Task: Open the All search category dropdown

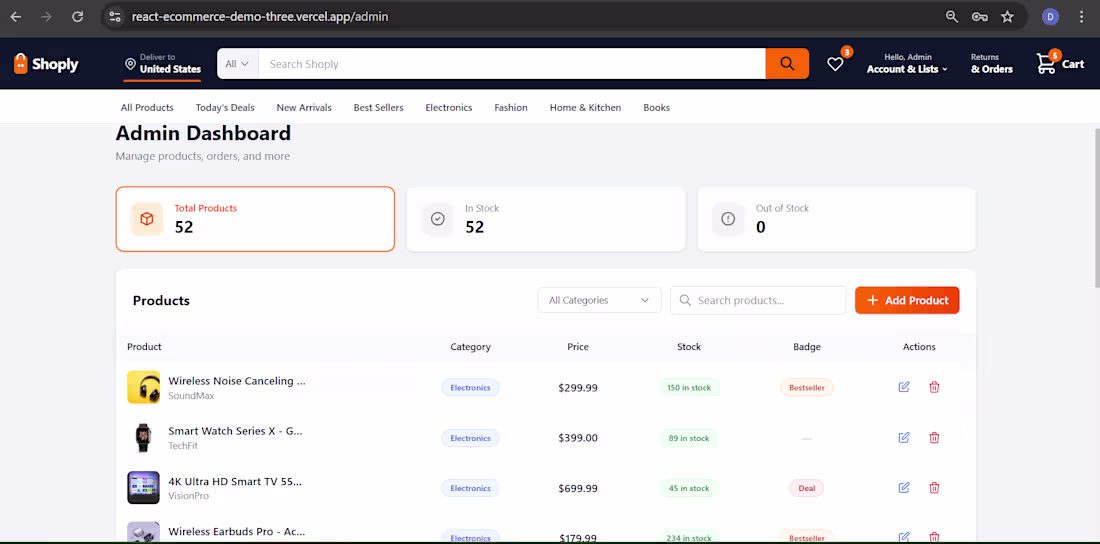Action: click(x=237, y=64)
